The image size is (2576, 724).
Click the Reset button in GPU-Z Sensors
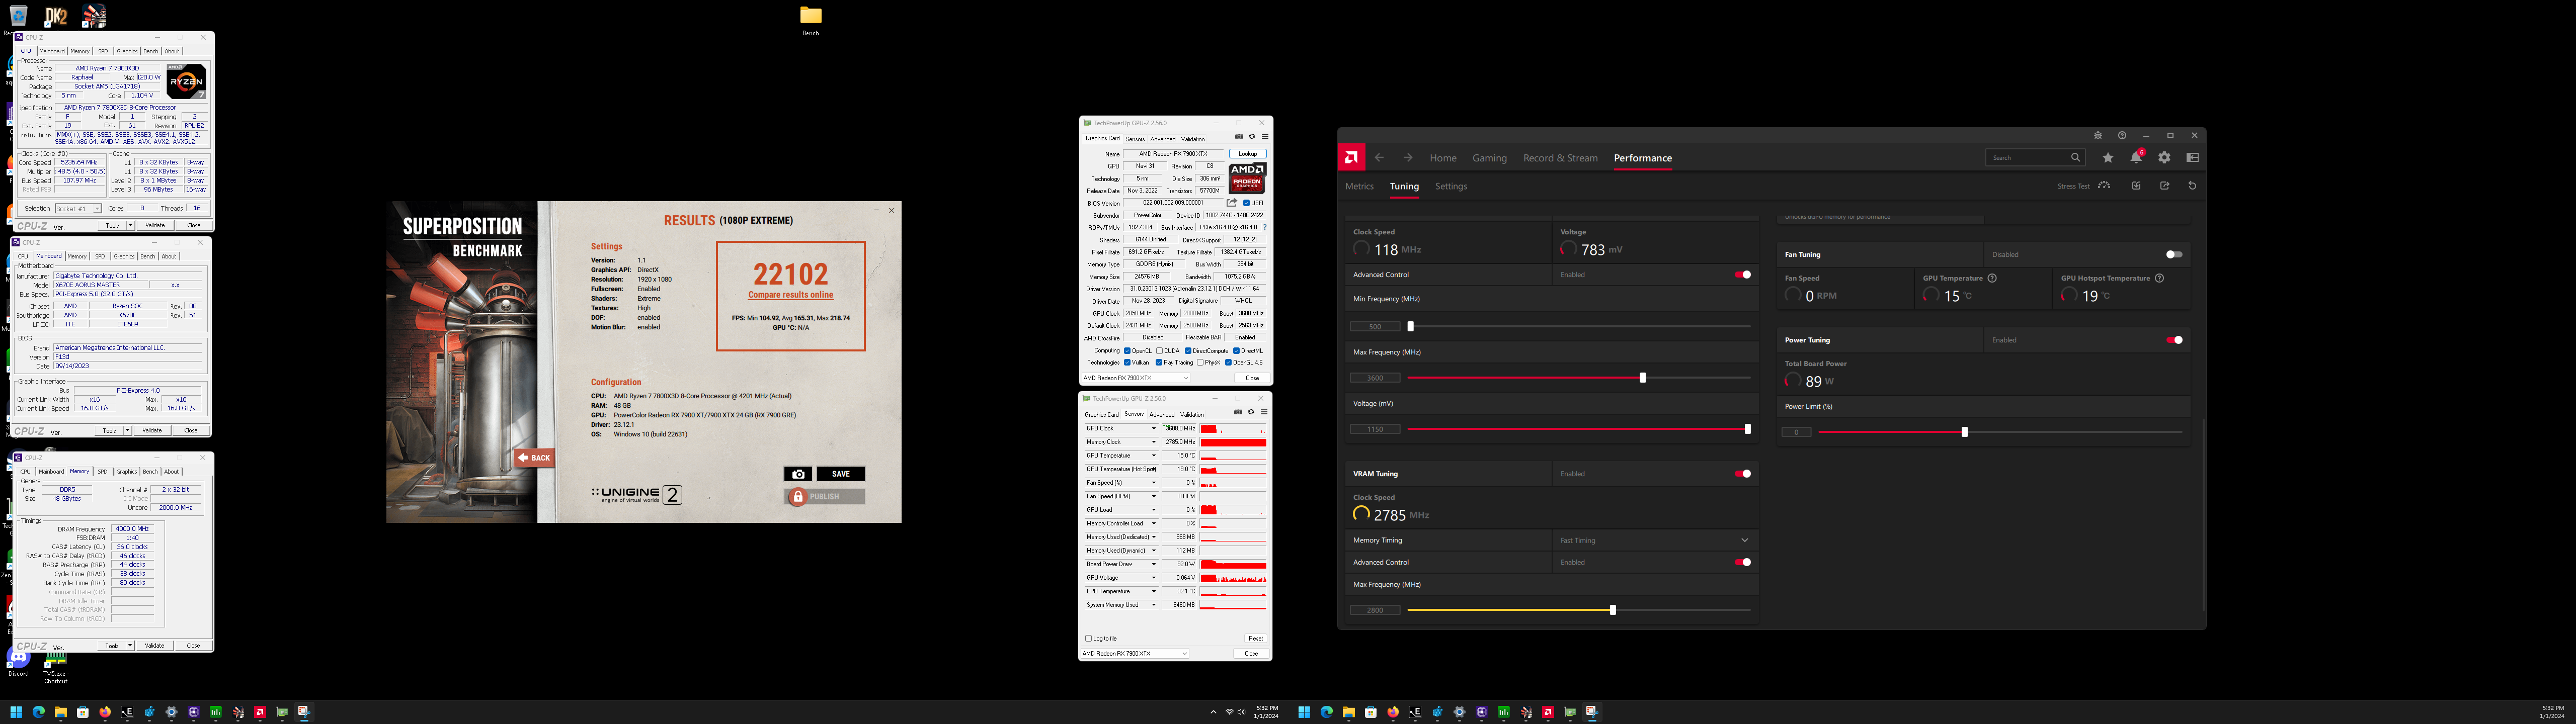[1255, 638]
